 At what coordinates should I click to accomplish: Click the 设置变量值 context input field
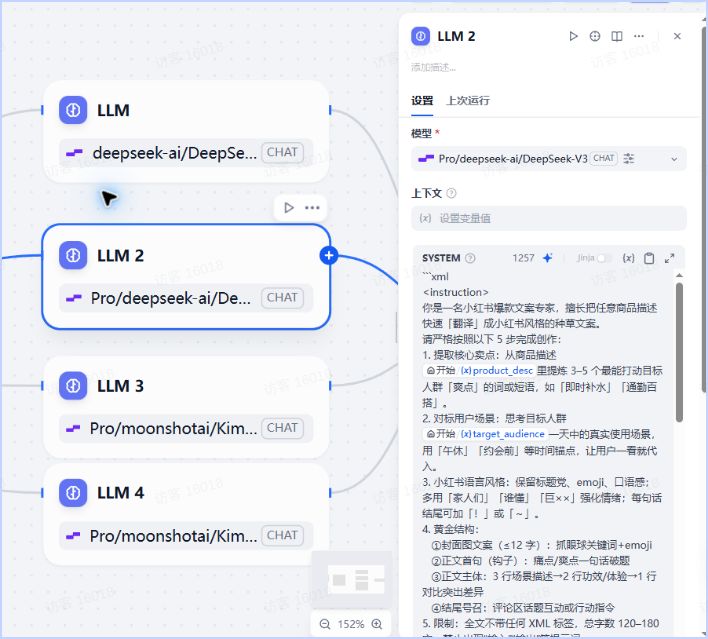click(549, 218)
